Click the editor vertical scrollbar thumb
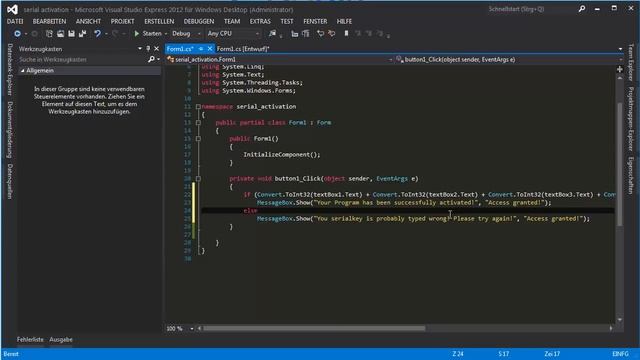This screenshot has height=360, width=640. (x=620, y=164)
